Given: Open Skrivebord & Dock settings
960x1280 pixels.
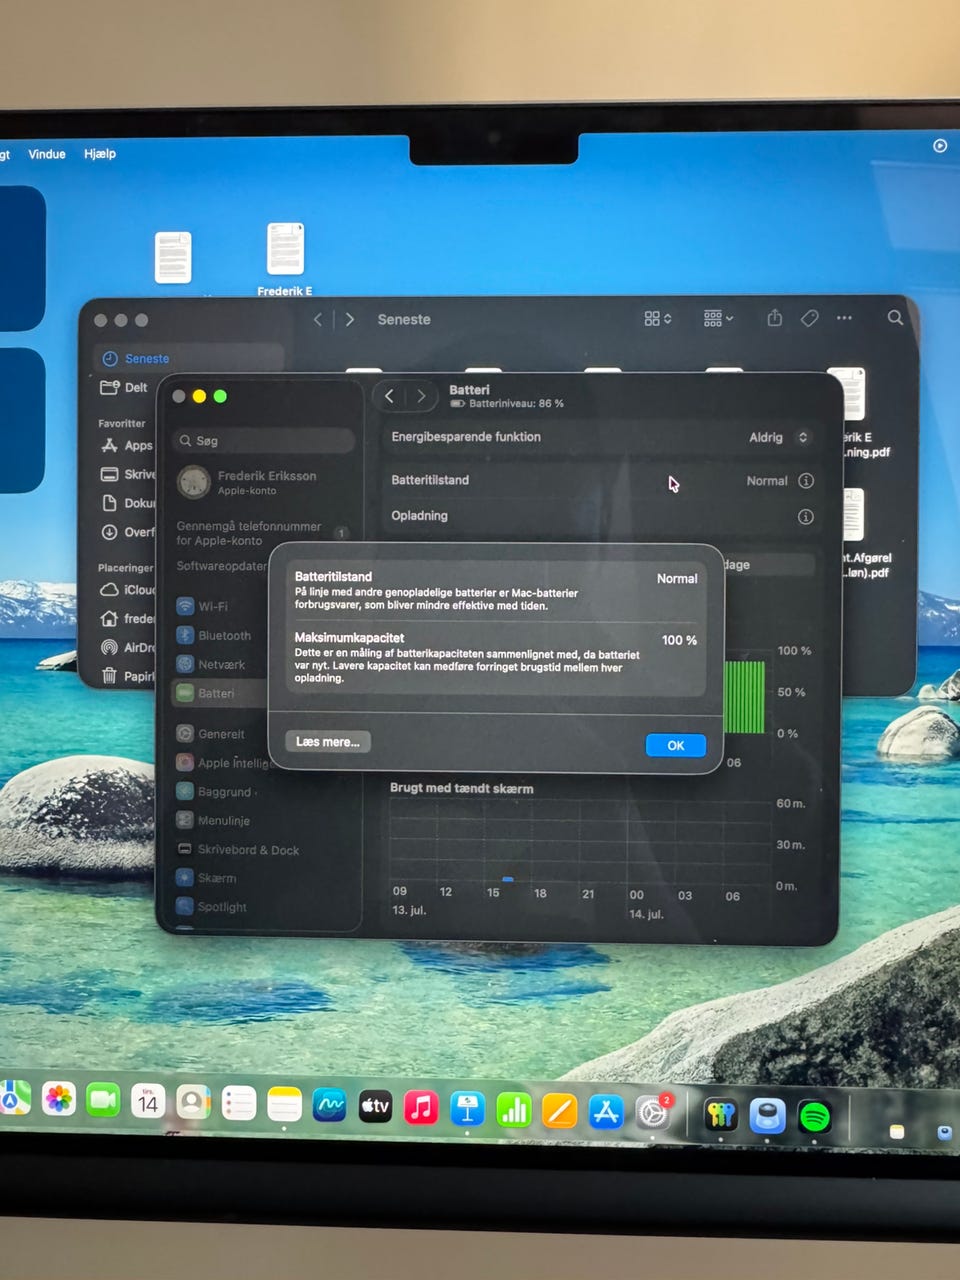Looking at the screenshot, I should pos(238,850).
